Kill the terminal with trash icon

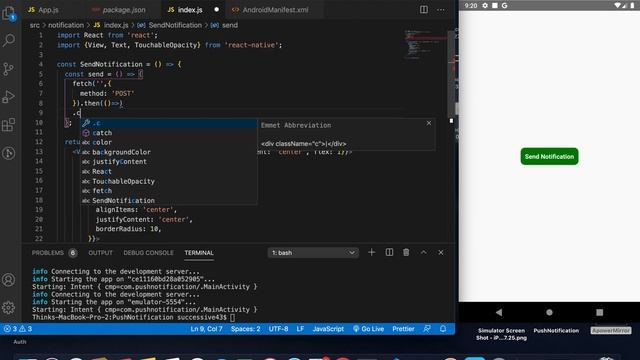tap(406, 253)
